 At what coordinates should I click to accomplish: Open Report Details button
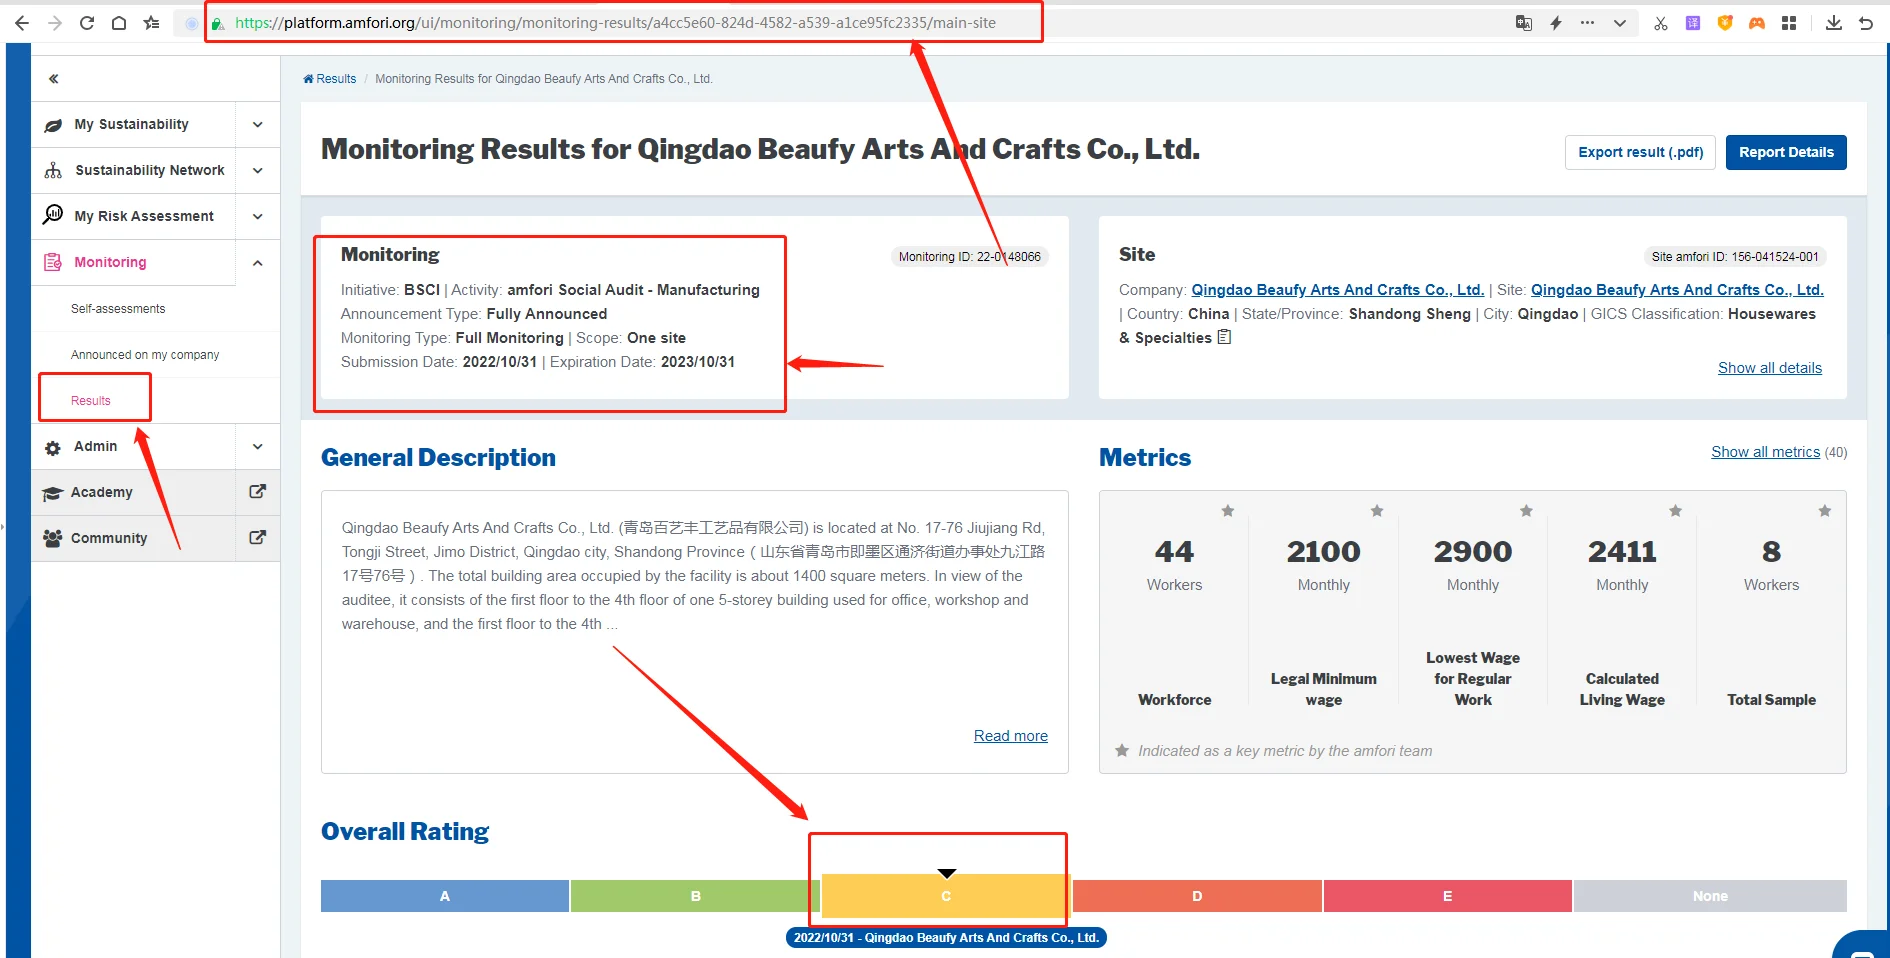click(1786, 152)
